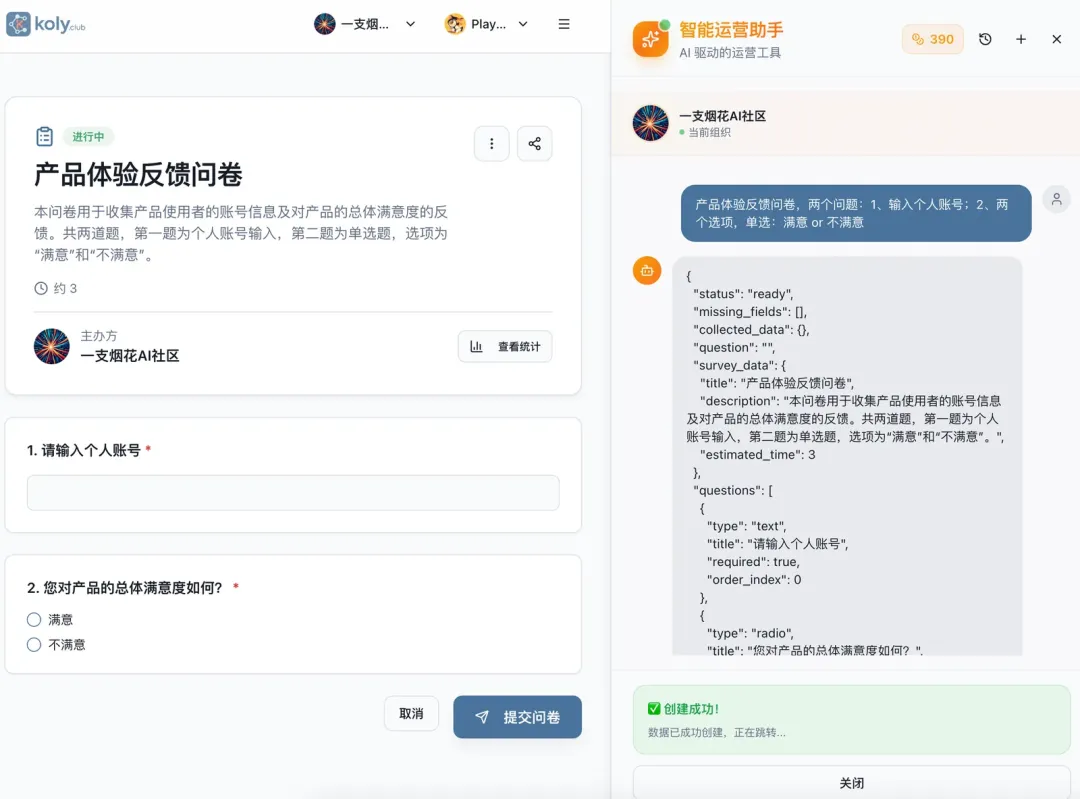
Task: Click 查看统计 statistics button
Action: [505, 346]
